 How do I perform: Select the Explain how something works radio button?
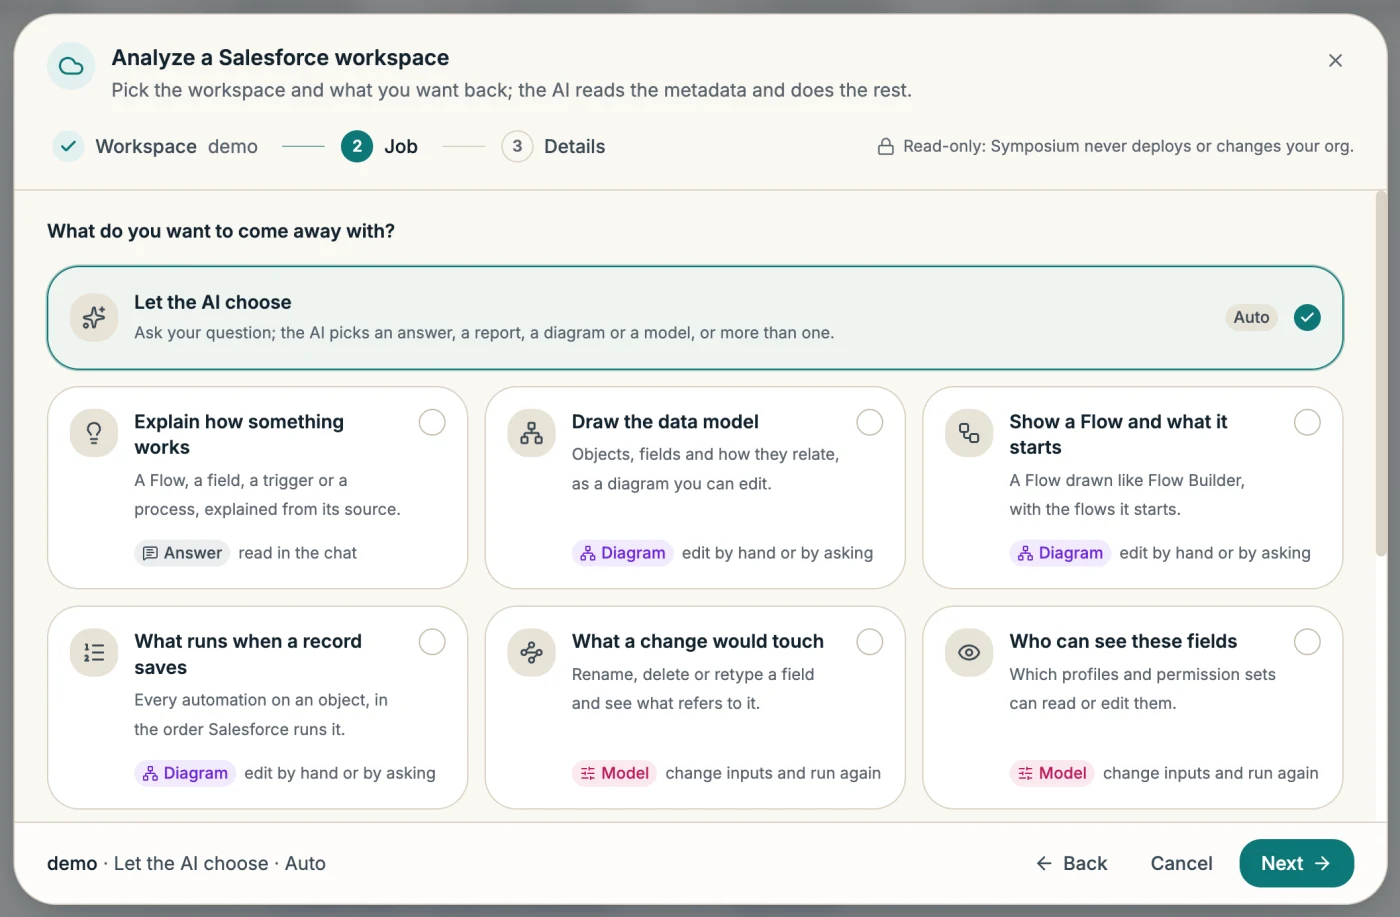coord(432,422)
